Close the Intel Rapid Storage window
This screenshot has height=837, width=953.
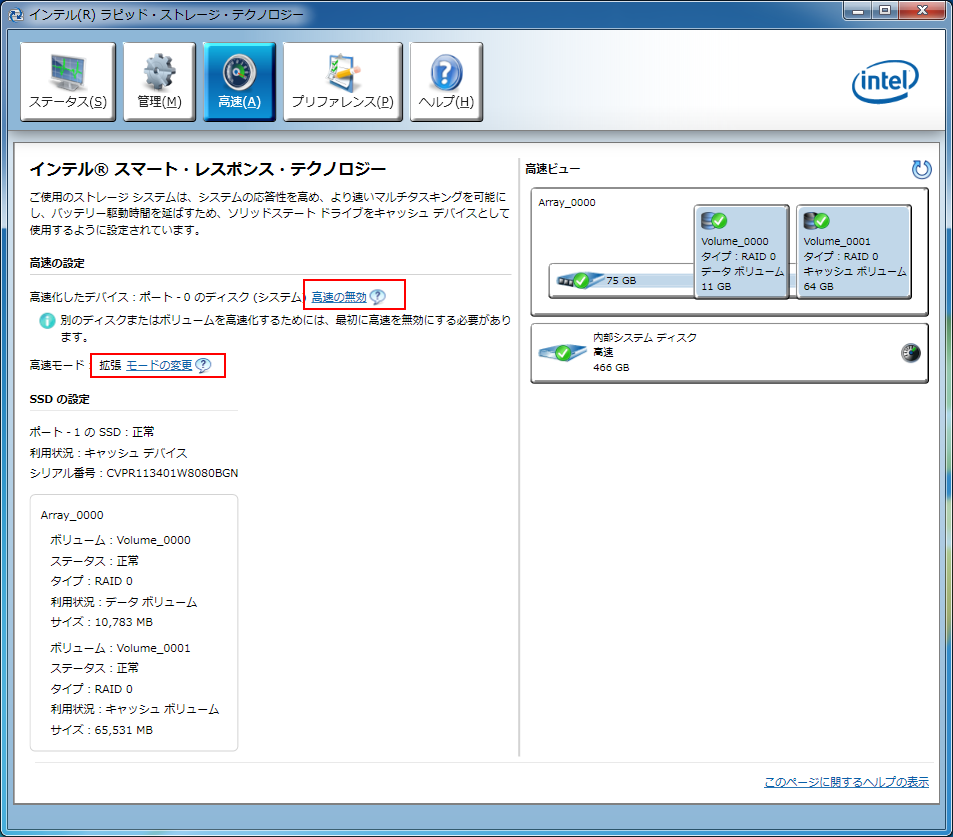click(922, 10)
